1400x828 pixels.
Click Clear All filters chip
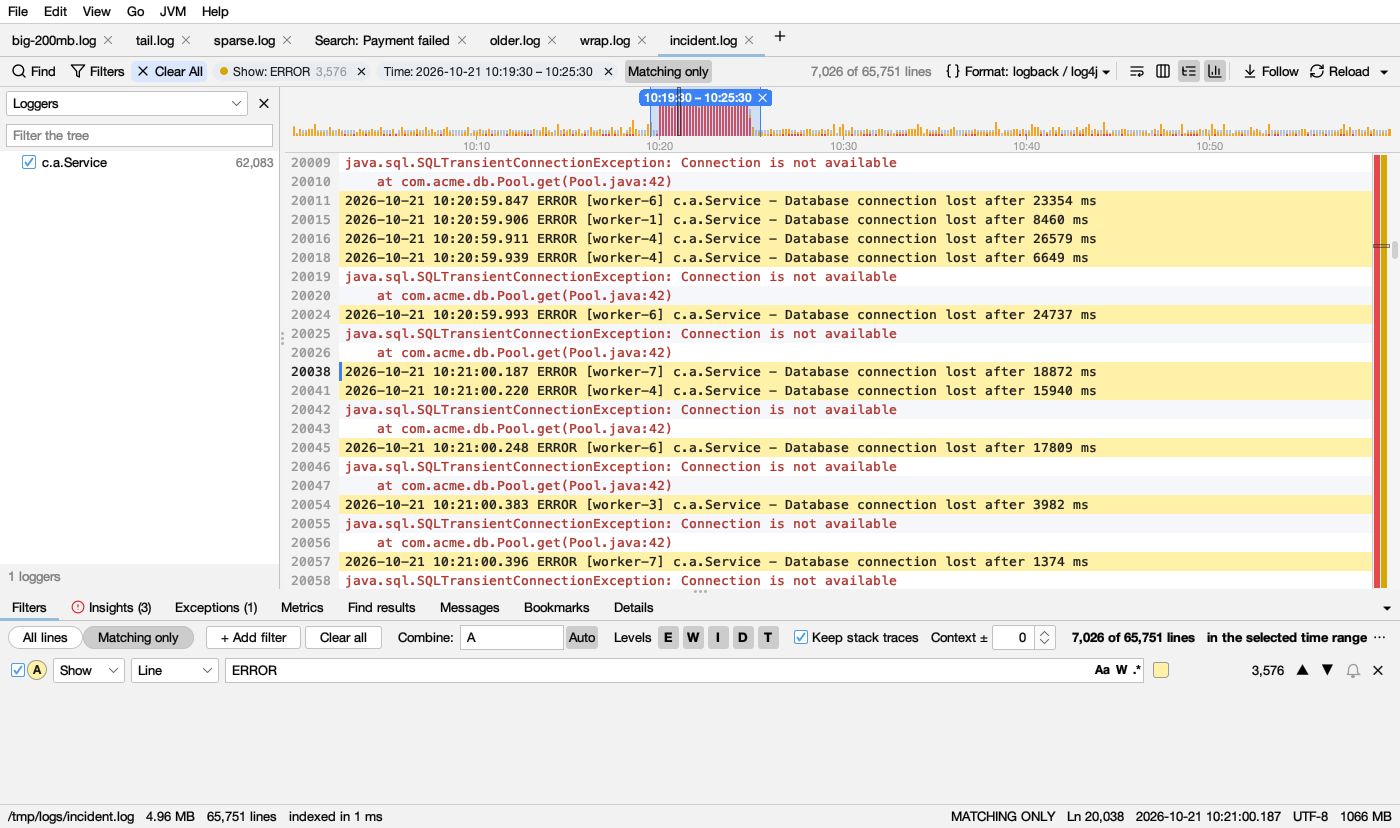coord(170,71)
